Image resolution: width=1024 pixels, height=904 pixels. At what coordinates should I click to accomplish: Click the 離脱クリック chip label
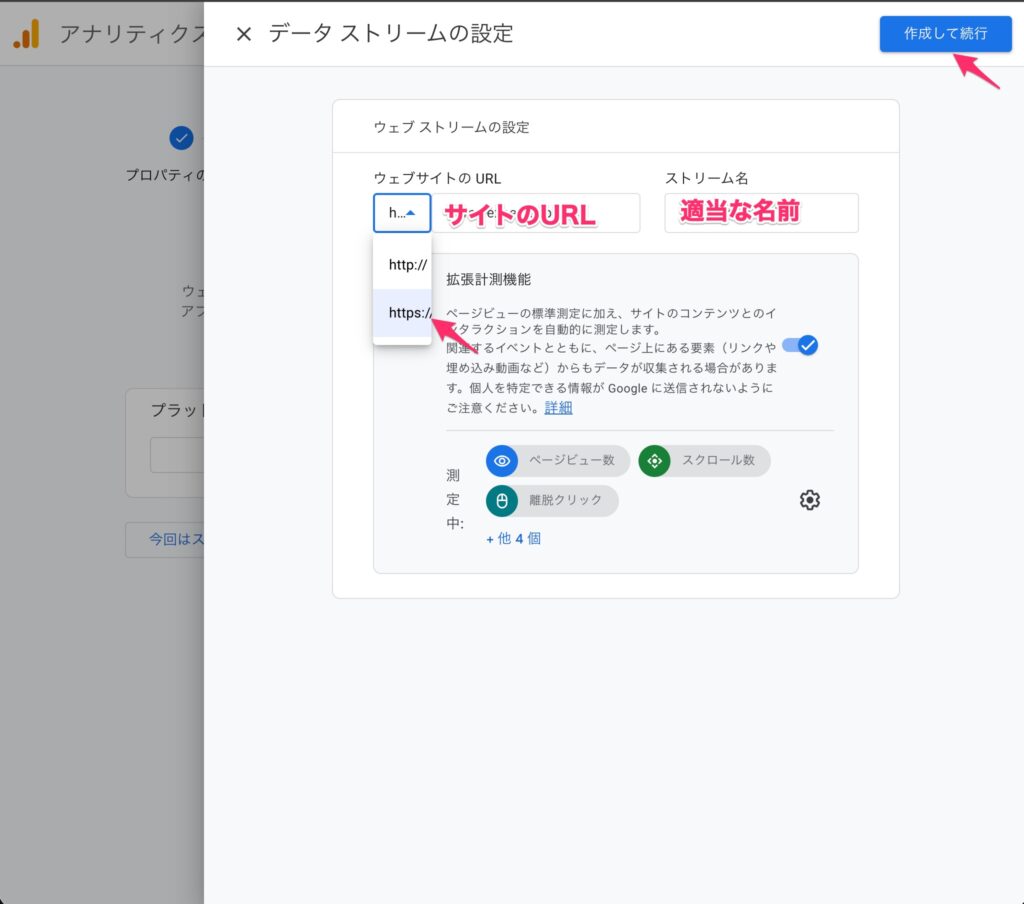pos(565,501)
